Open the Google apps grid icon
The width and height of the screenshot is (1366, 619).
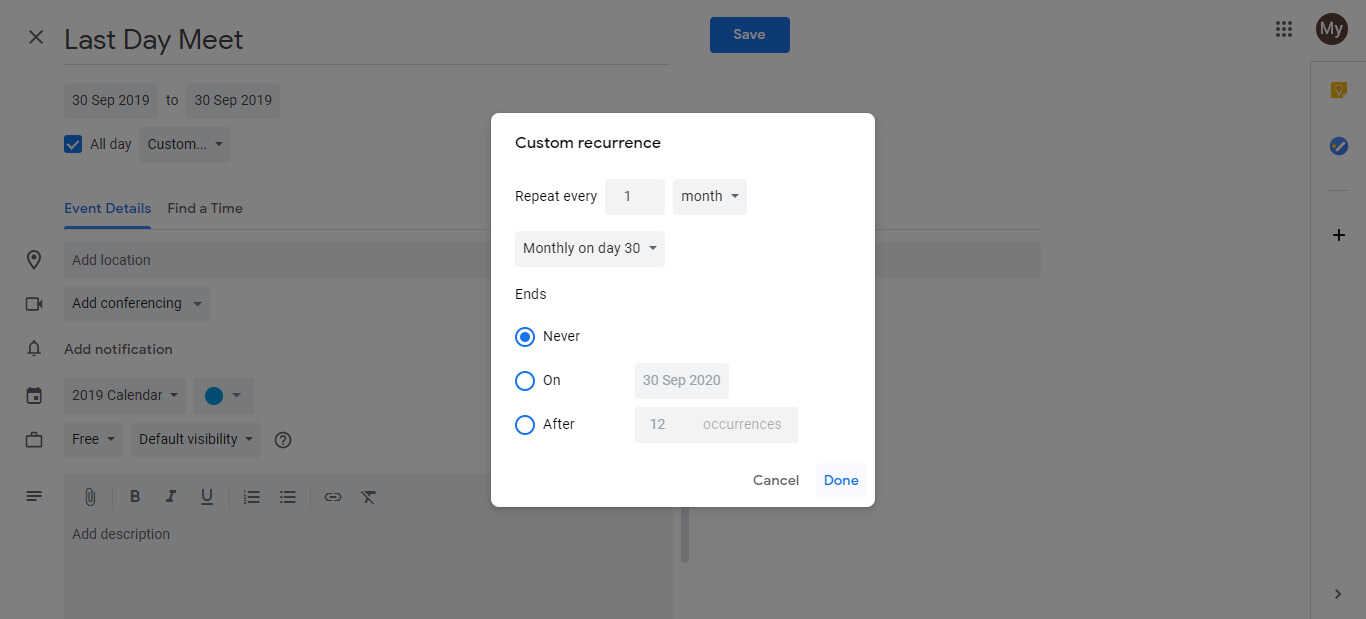[x=1284, y=29]
